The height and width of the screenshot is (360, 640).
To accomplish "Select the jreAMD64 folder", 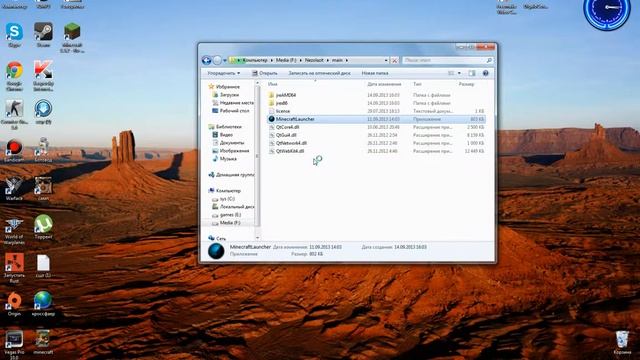I will [x=286, y=95].
